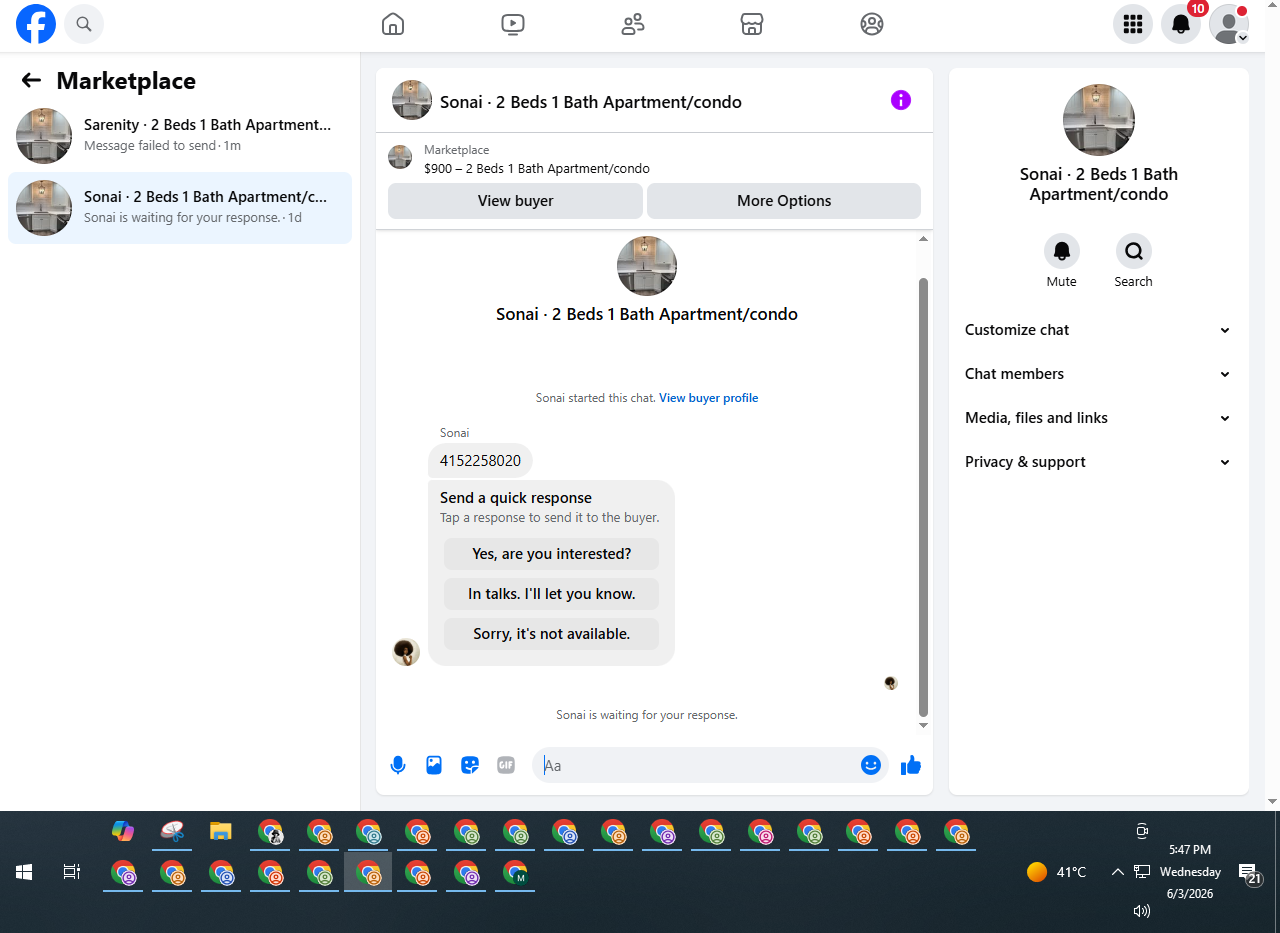Viewport: 1280px width, 933px height.
Task: Click the "$900 – 2 Beds 1 Bath Apartment/condo" listing text
Action: coord(537,169)
